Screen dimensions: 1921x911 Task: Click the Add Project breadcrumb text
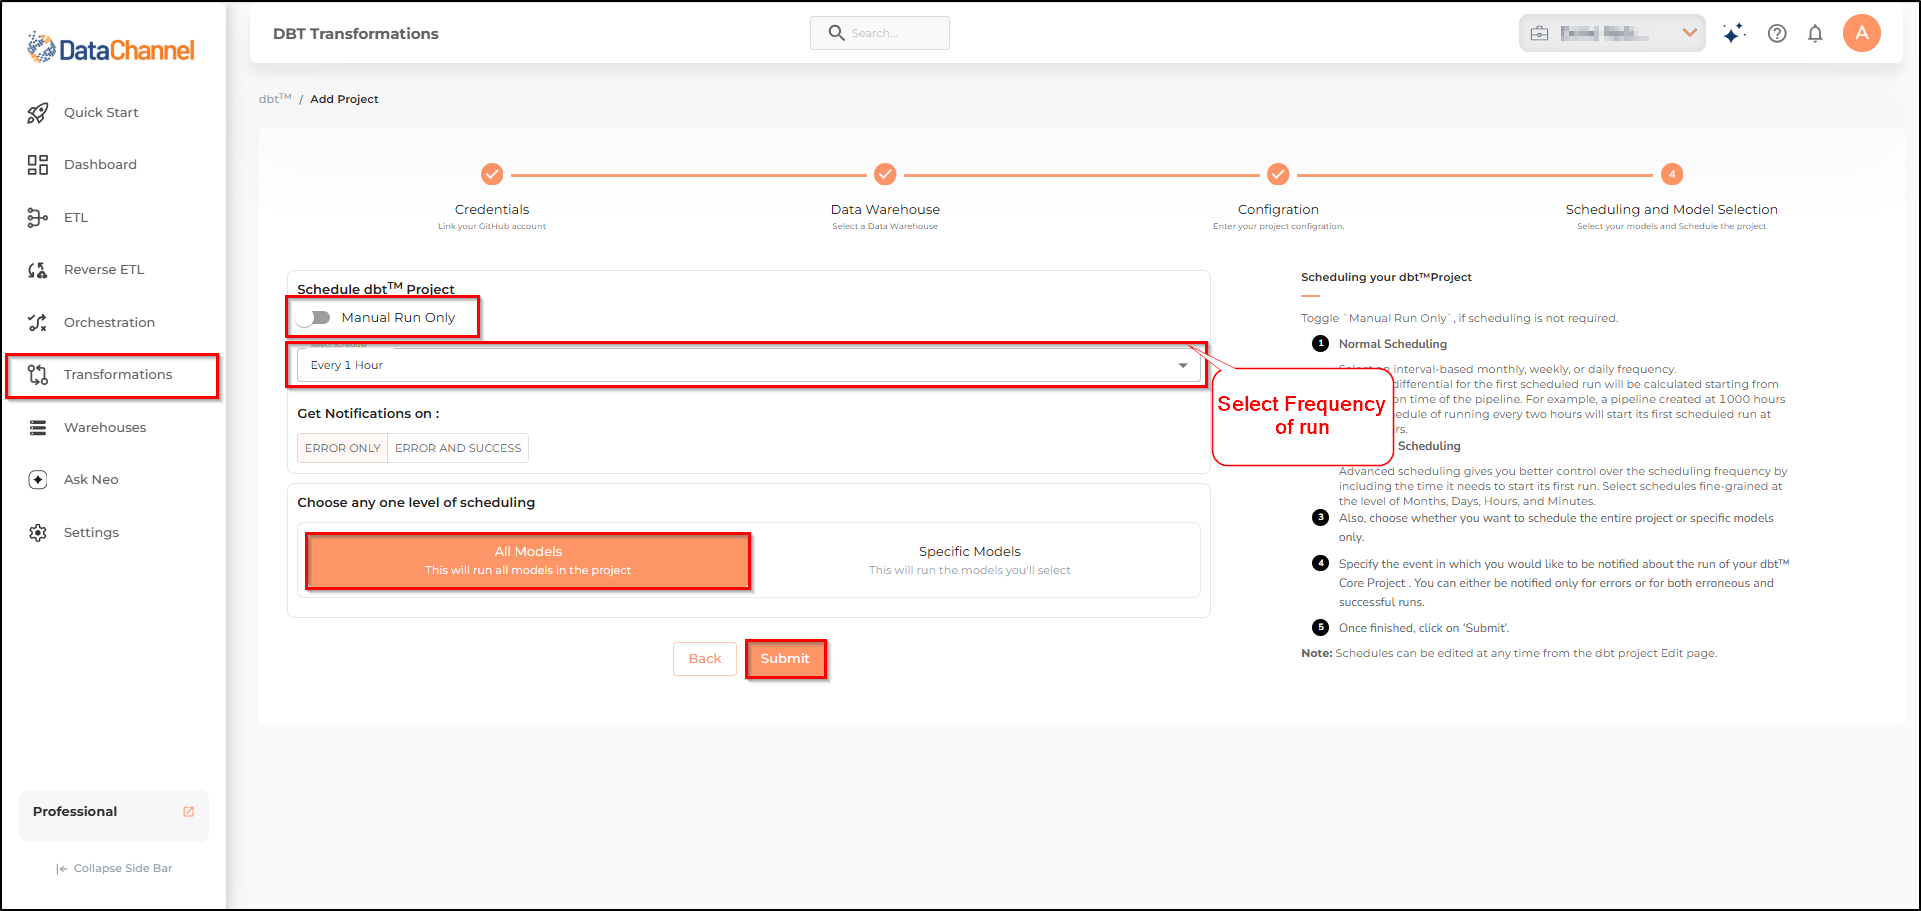click(x=344, y=99)
